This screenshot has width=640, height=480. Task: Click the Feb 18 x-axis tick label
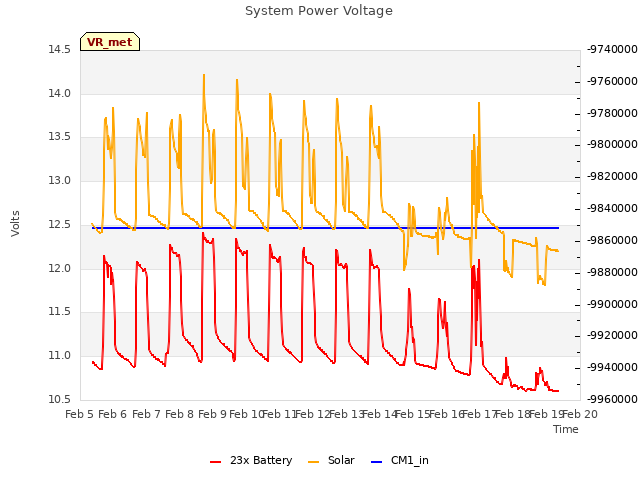(x=512, y=414)
